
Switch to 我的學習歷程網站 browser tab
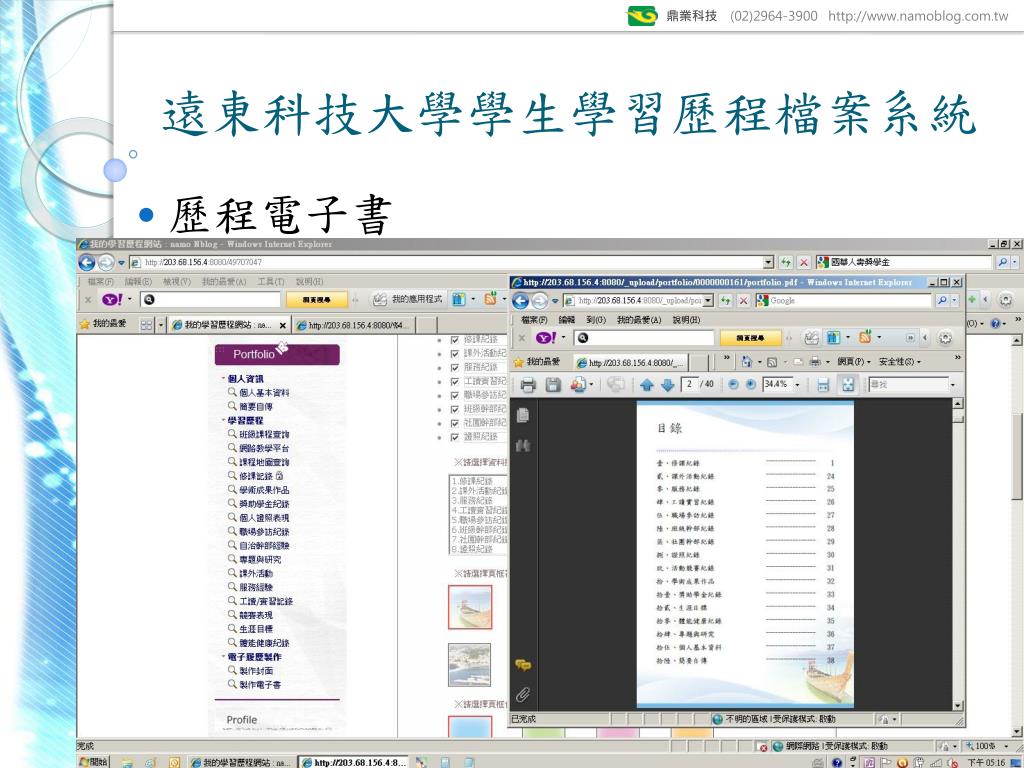pyautogui.click(x=227, y=325)
